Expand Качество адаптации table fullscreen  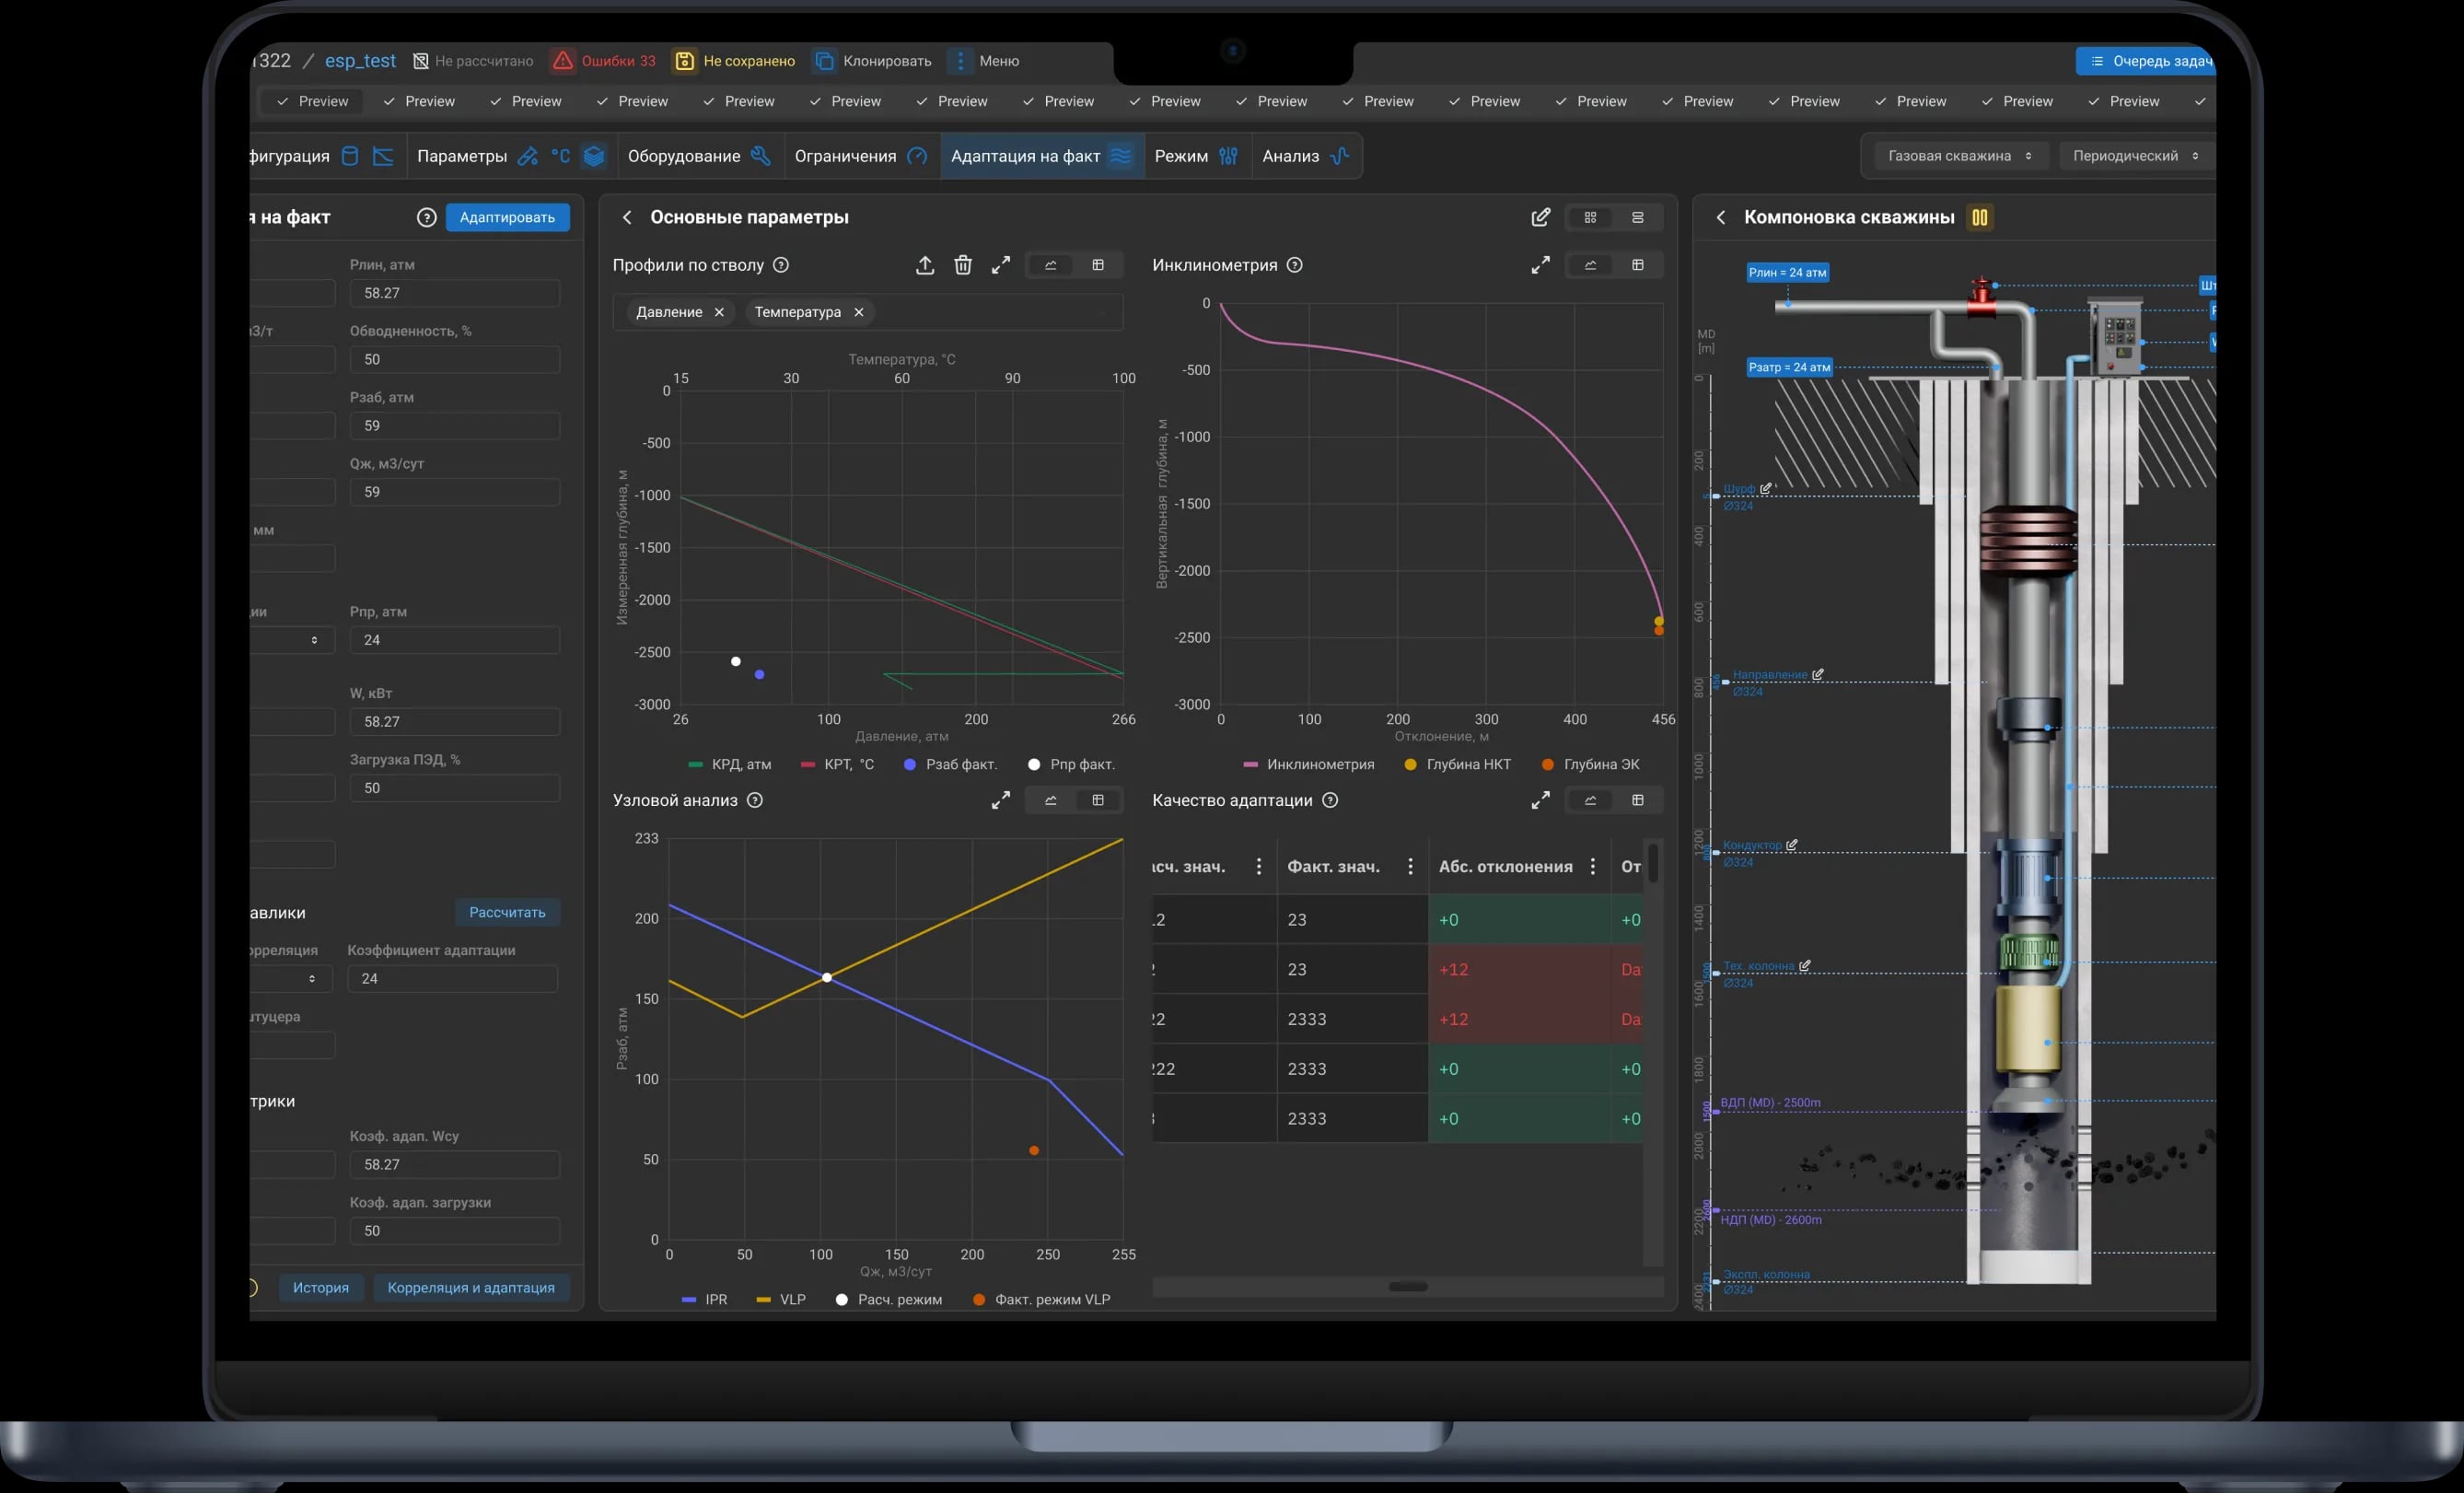tap(1541, 800)
